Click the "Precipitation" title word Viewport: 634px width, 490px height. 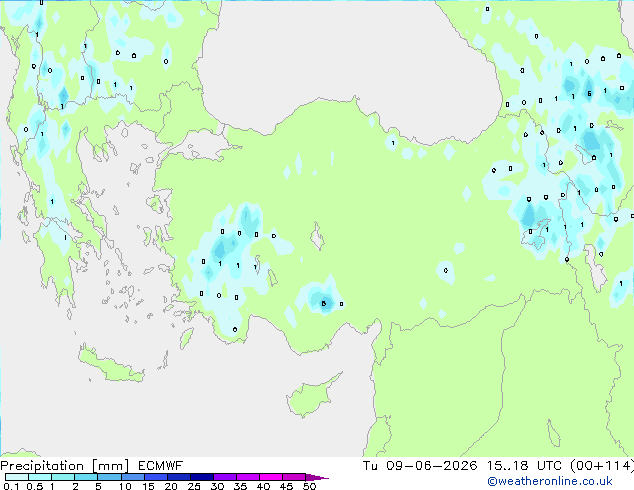(x=42, y=466)
